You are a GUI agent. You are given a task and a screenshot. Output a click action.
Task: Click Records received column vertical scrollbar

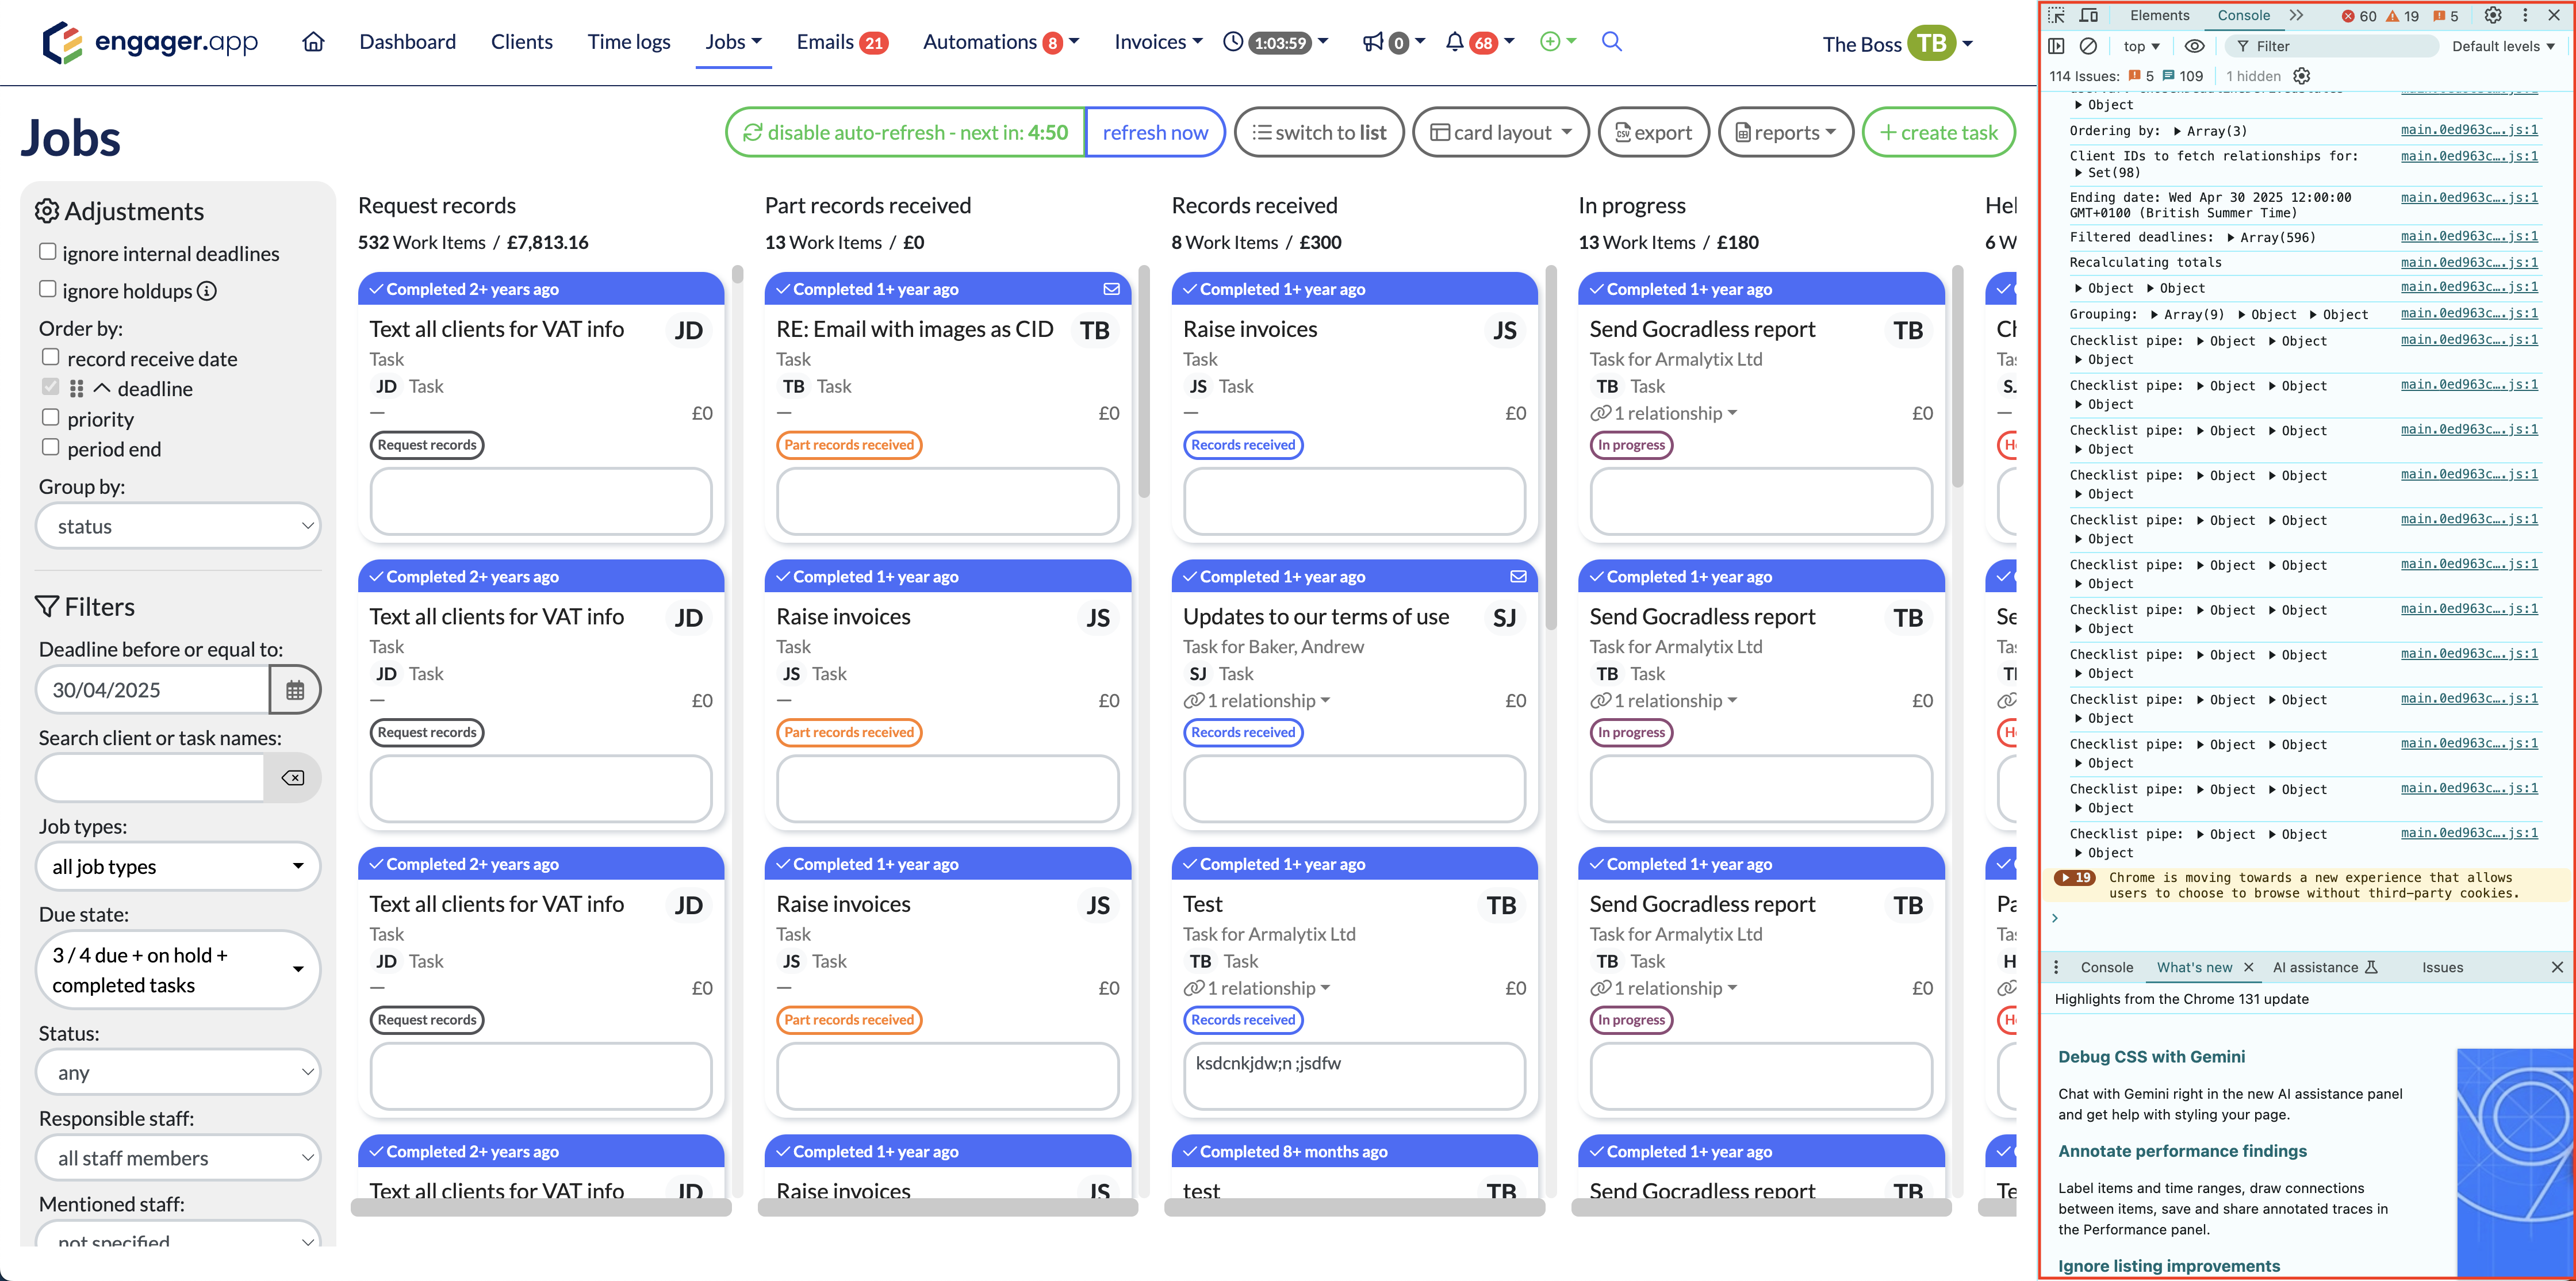(x=1551, y=448)
